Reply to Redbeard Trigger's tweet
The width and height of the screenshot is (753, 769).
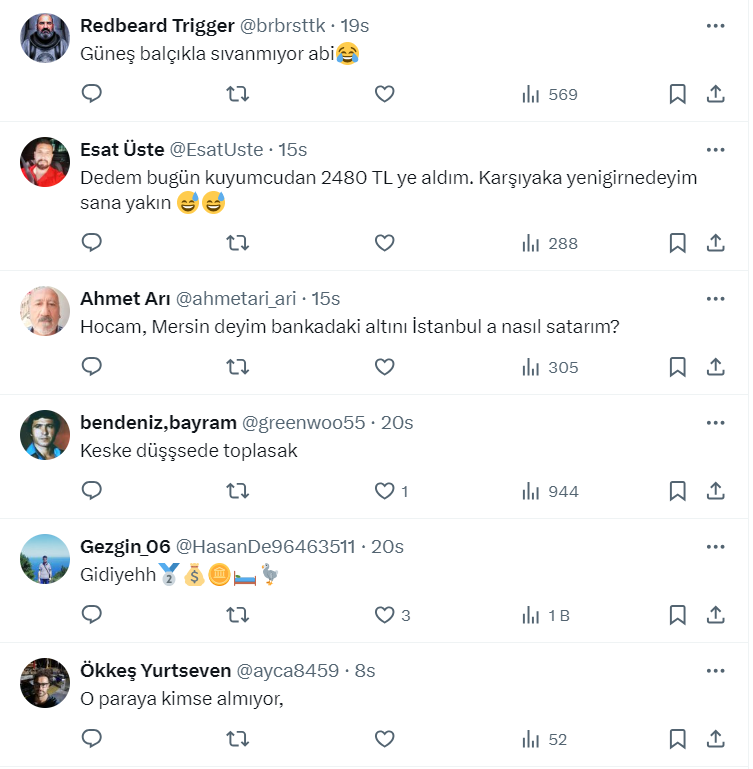(x=92, y=94)
